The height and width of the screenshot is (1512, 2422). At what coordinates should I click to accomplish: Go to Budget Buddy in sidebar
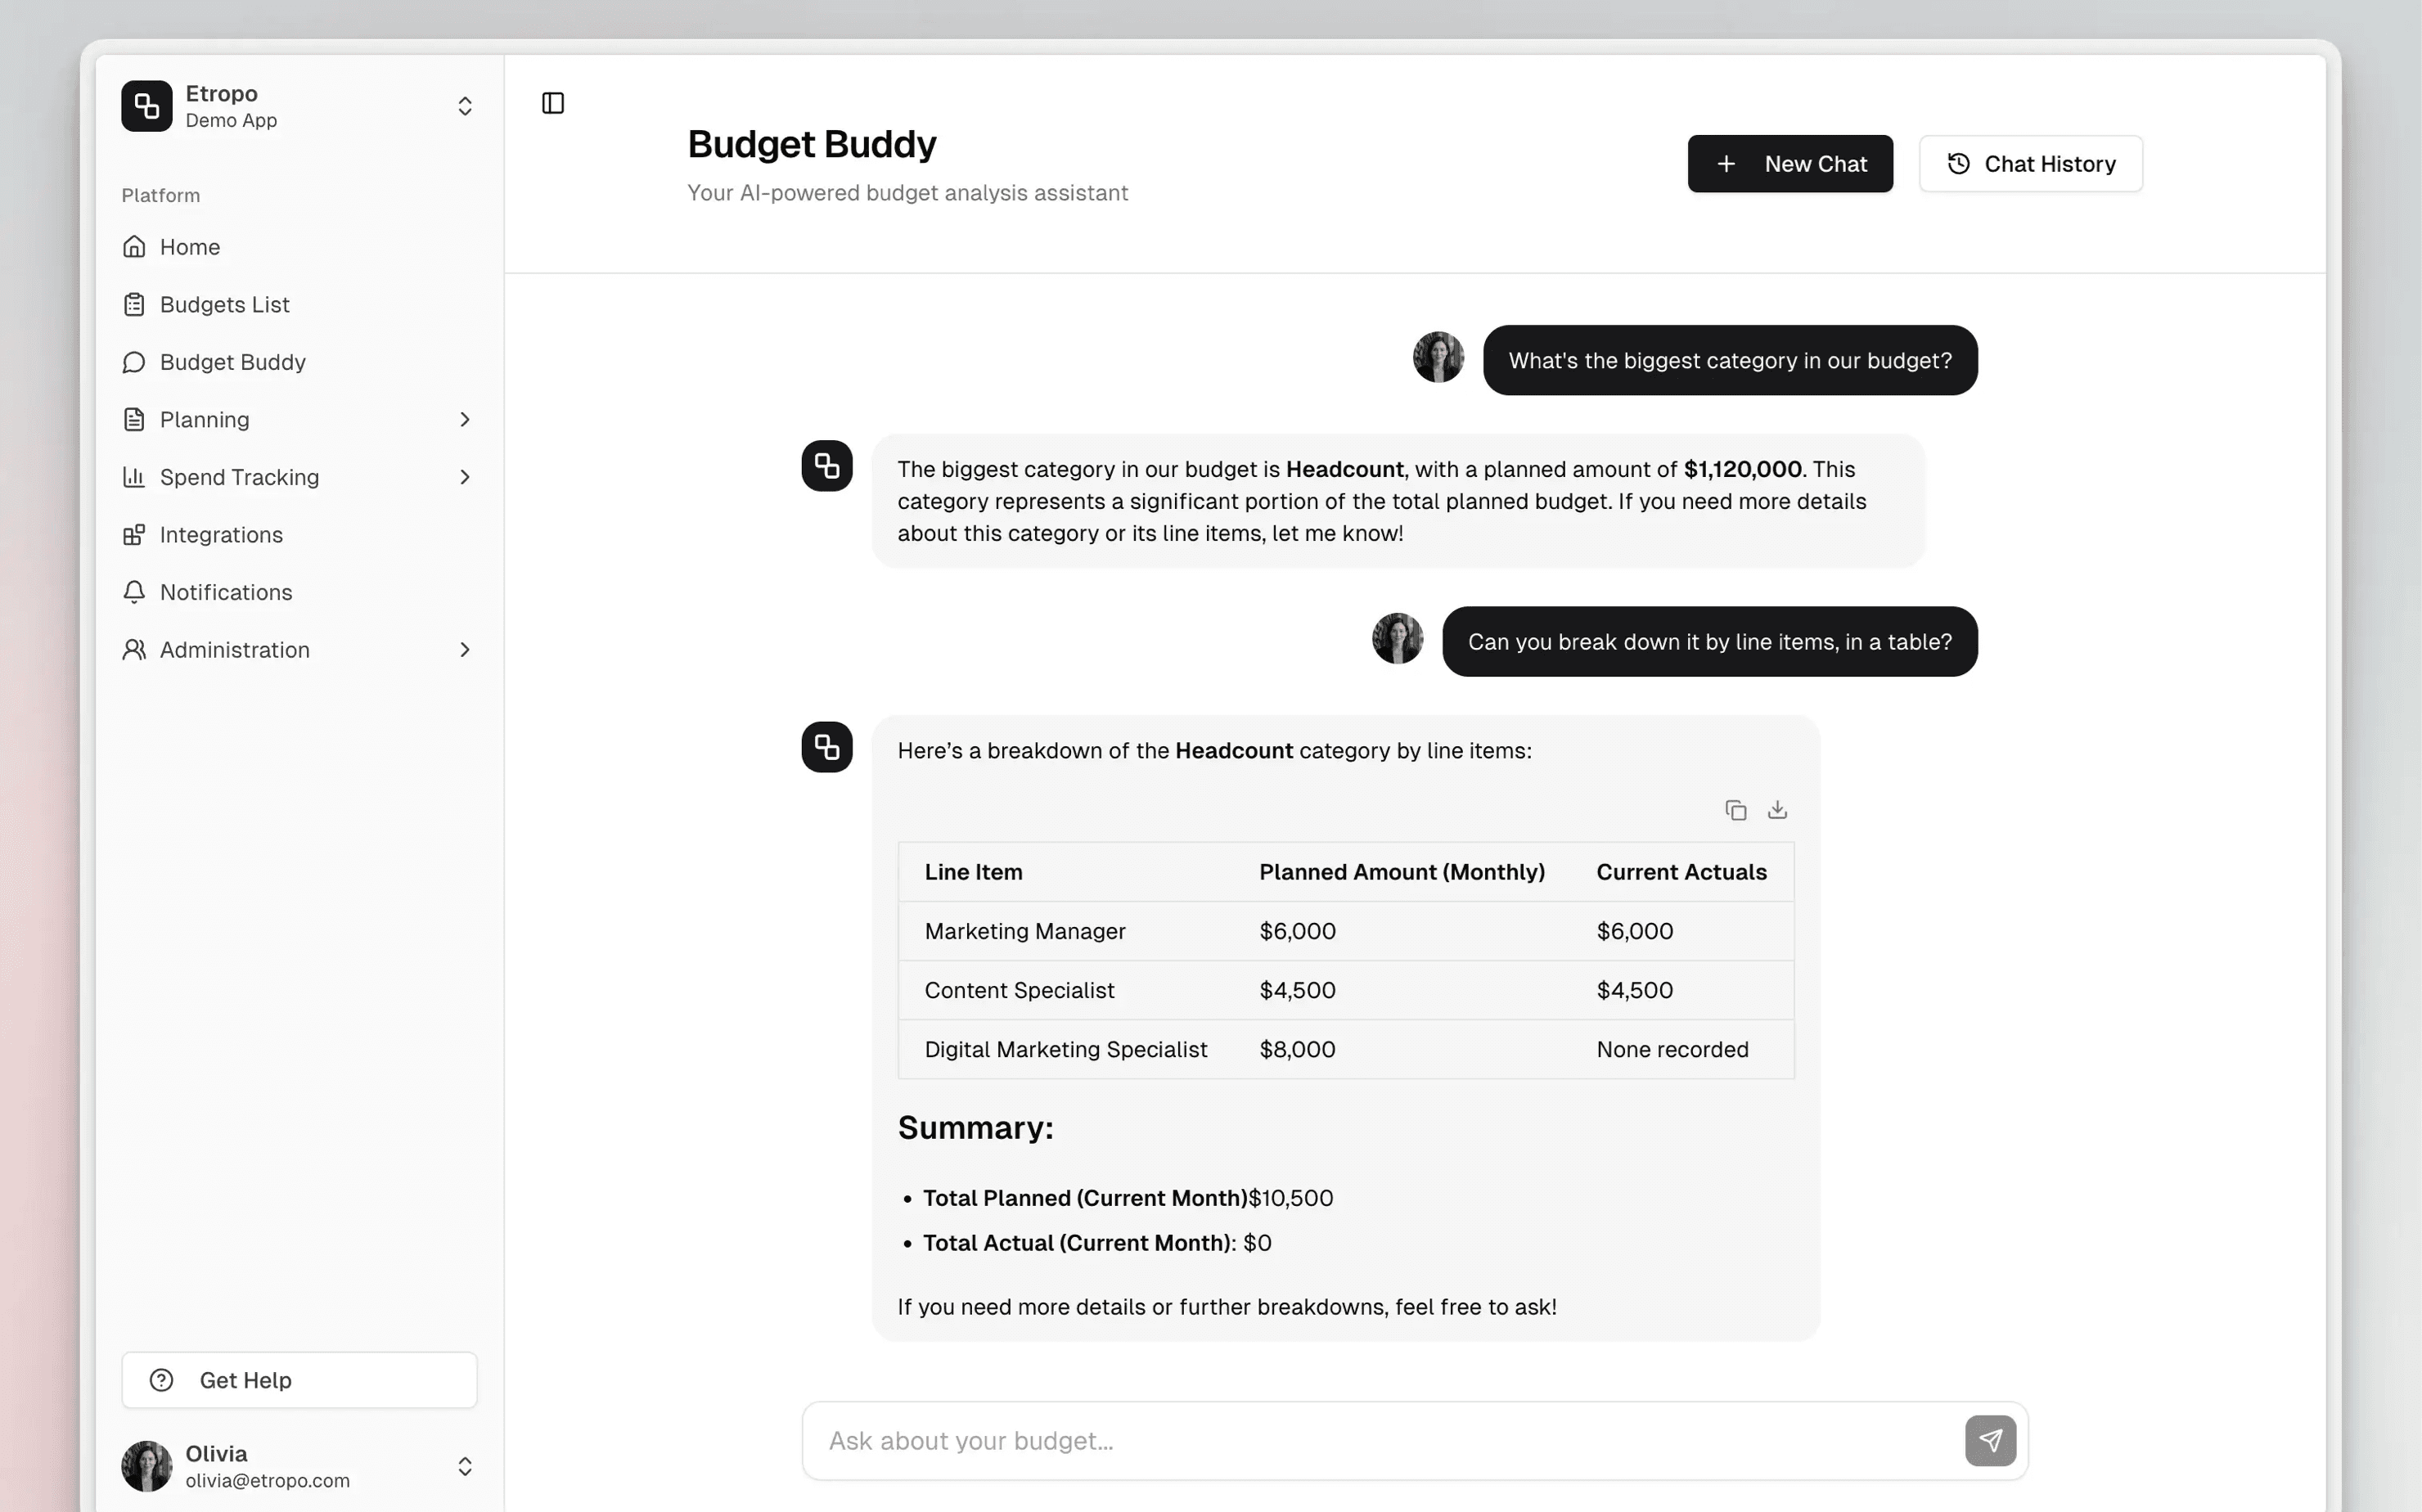(232, 362)
